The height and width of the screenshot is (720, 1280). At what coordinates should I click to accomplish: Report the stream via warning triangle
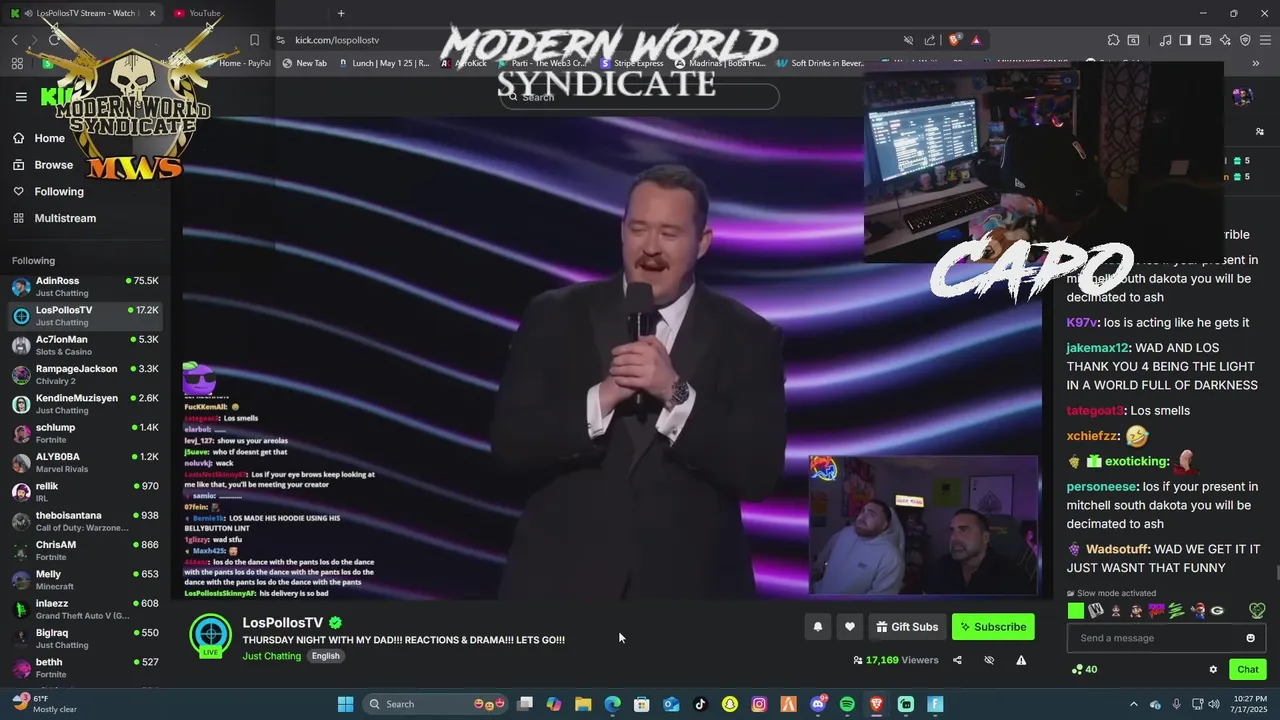(x=1021, y=660)
